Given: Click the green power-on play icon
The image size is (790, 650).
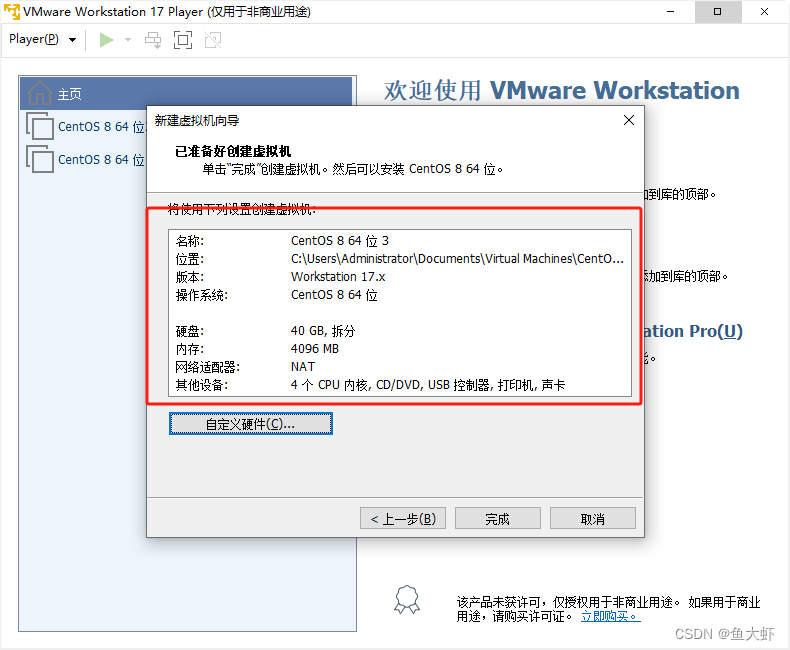Looking at the screenshot, I should [106, 40].
